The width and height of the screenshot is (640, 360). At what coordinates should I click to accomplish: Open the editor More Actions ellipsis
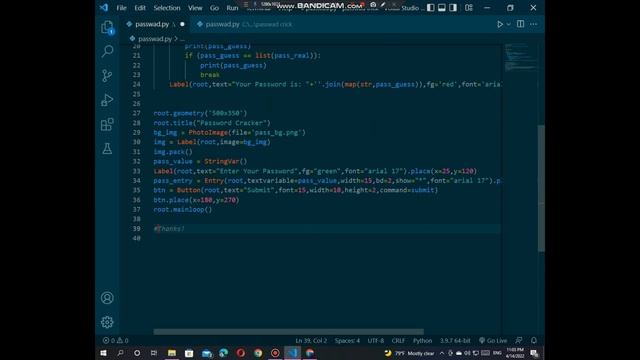pyautogui.click(x=533, y=24)
